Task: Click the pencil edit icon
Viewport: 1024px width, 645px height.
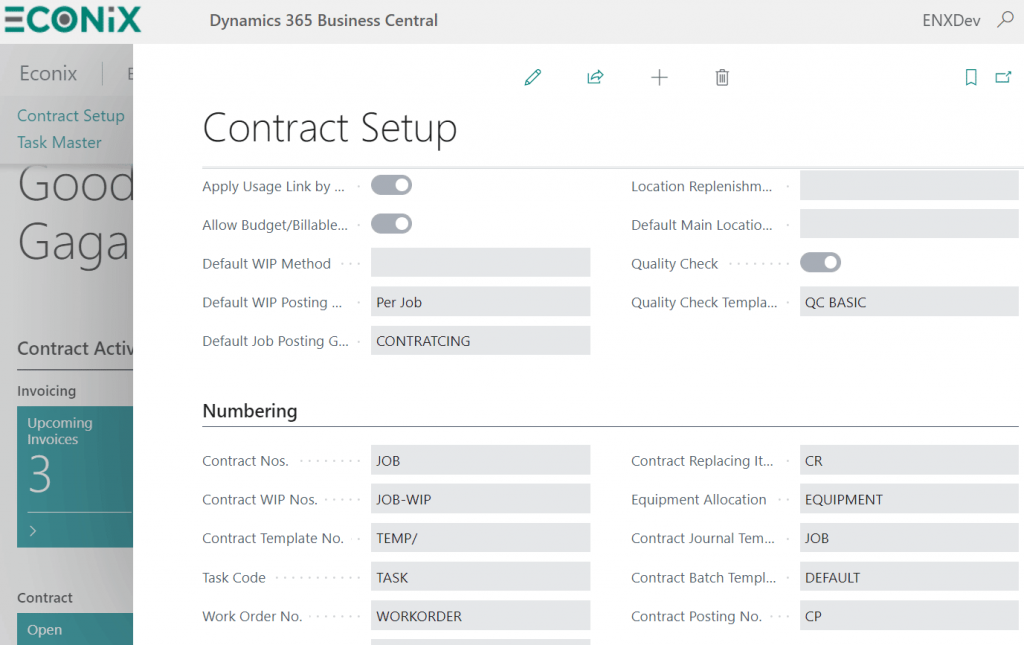Action: click(x=533, y=77)
